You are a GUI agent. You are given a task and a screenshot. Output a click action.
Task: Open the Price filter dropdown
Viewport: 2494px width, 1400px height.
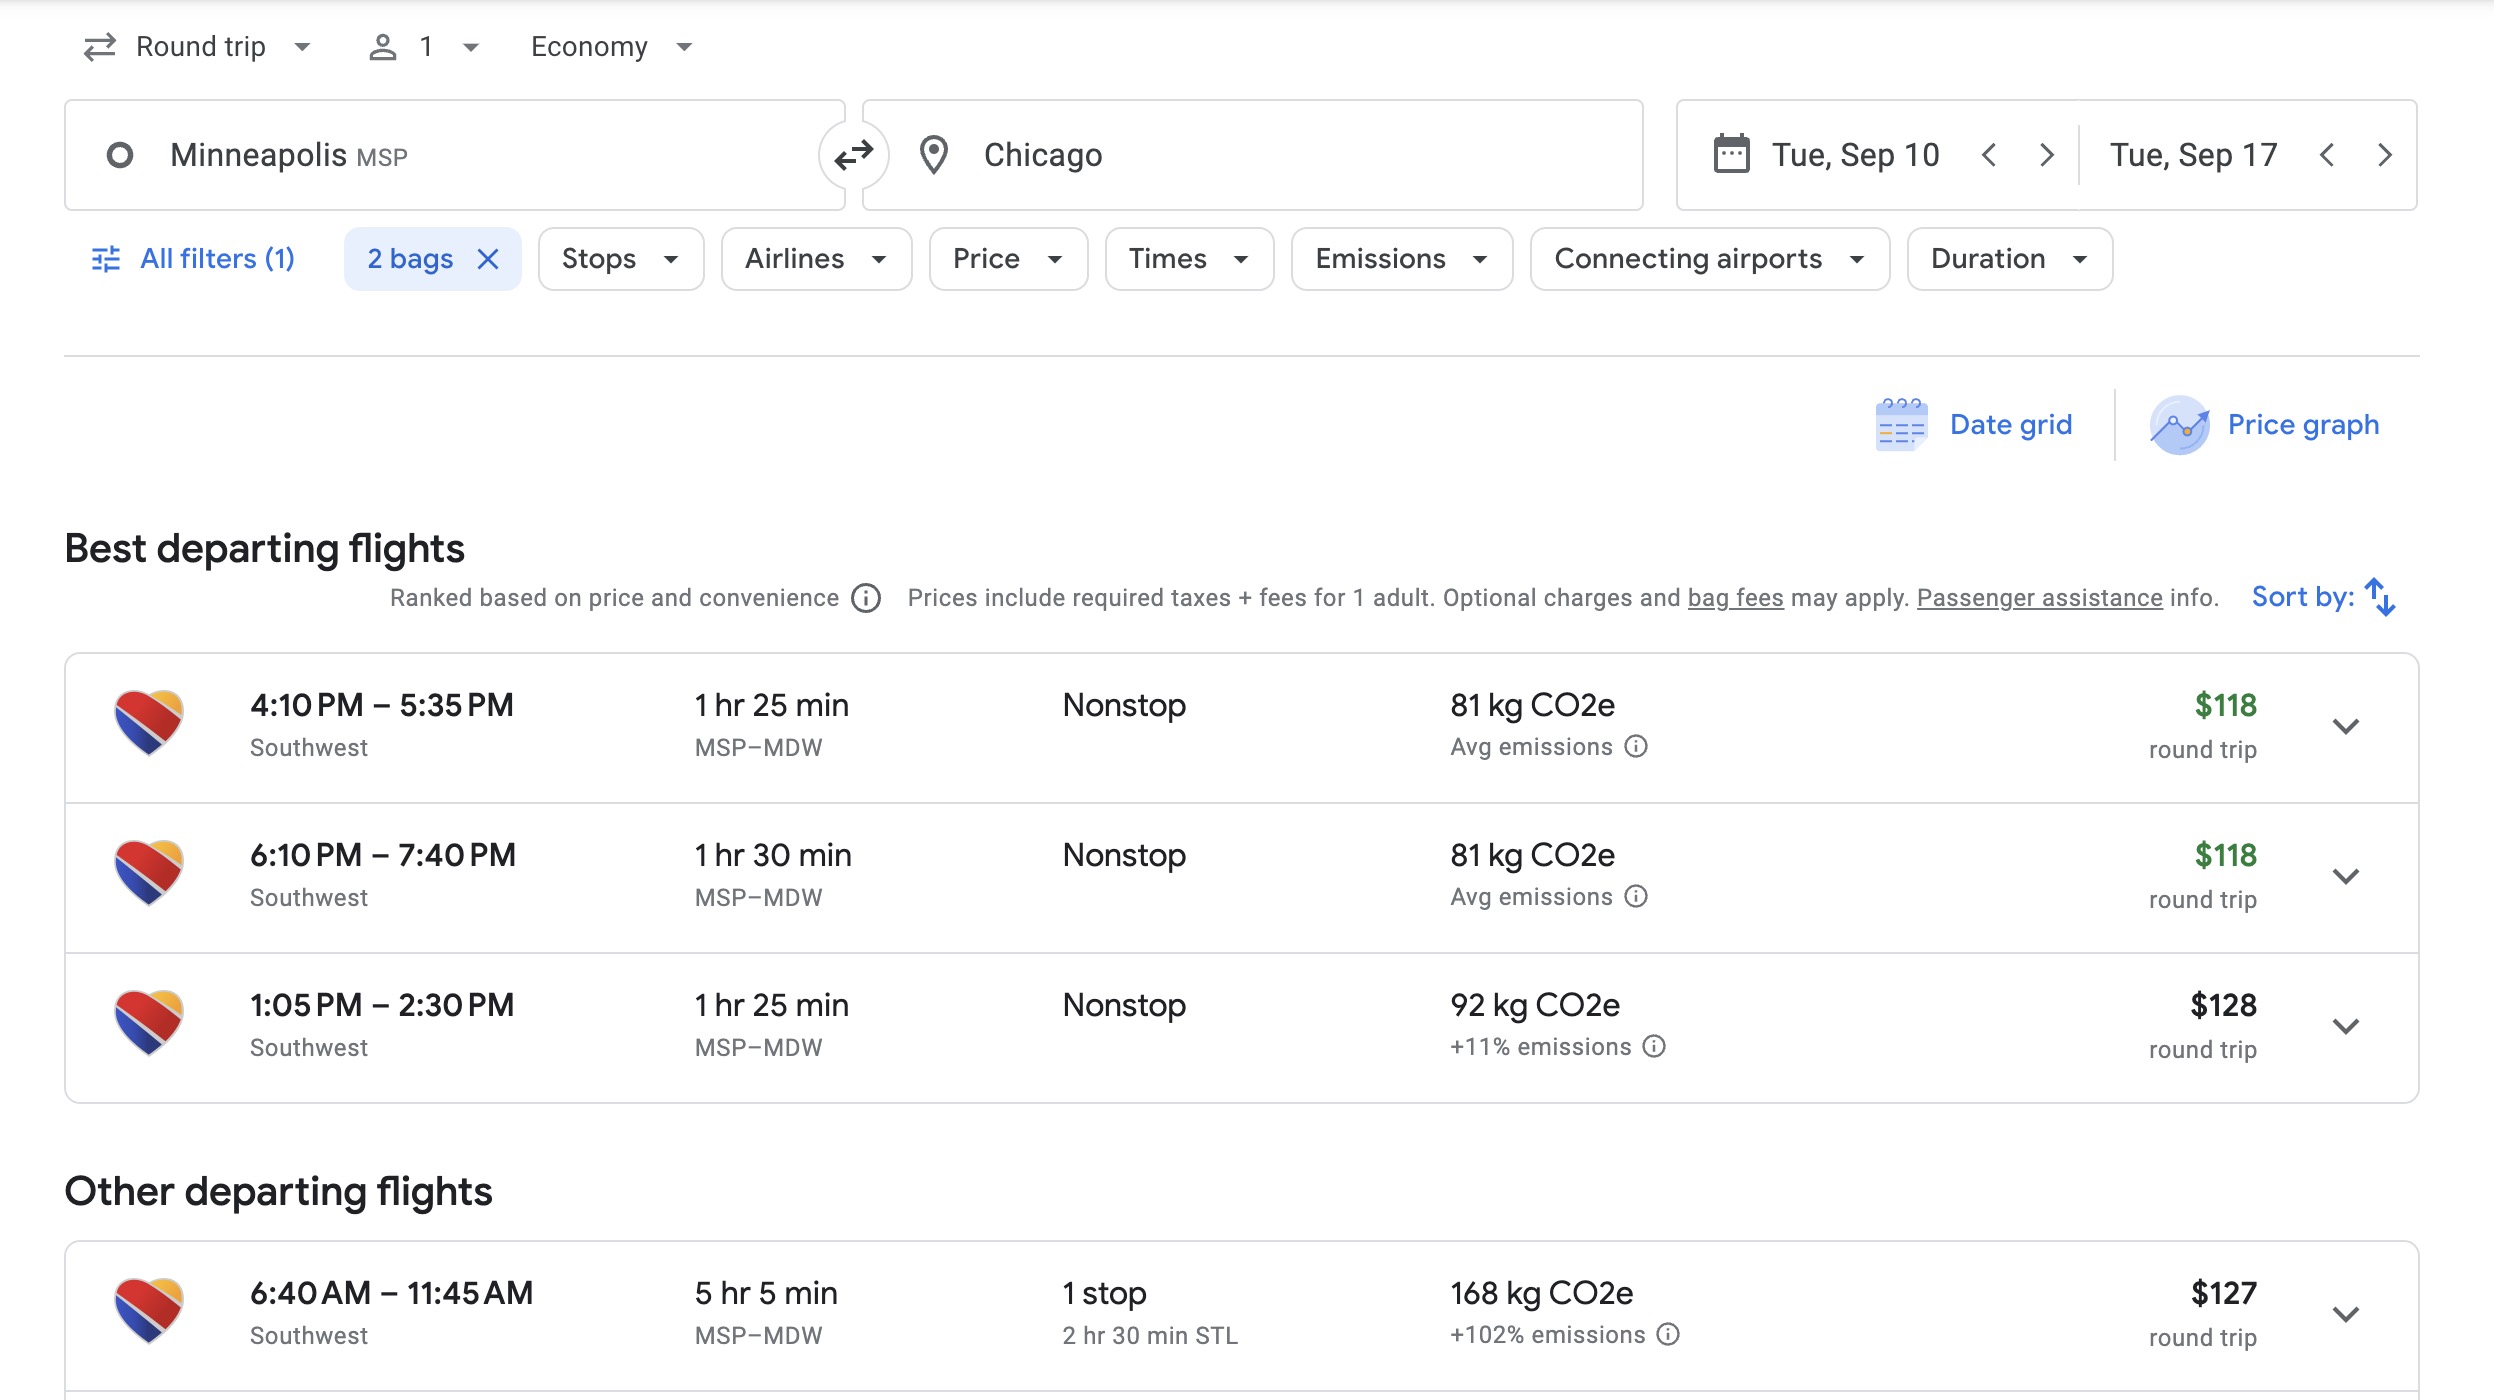click(1008, 259)
